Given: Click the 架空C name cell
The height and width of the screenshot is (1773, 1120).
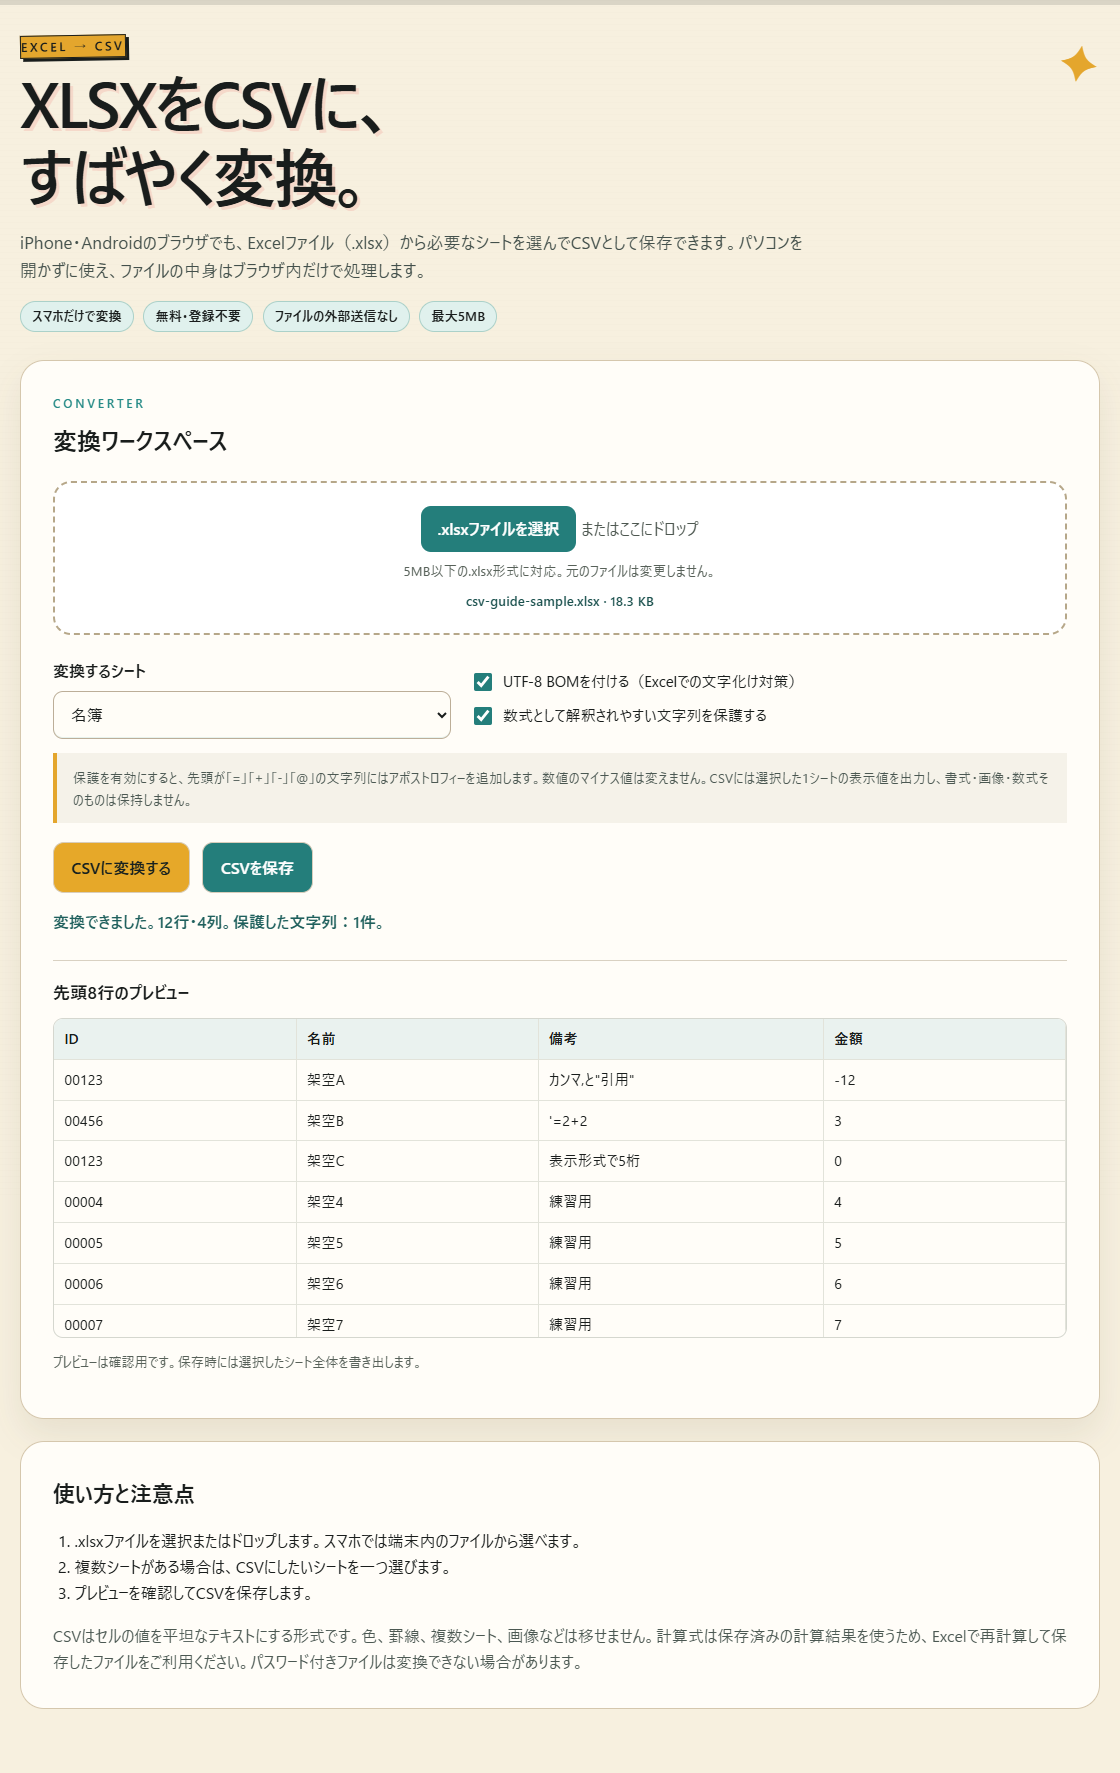Looking at the screenshot, I should [x=417, y=1162].
